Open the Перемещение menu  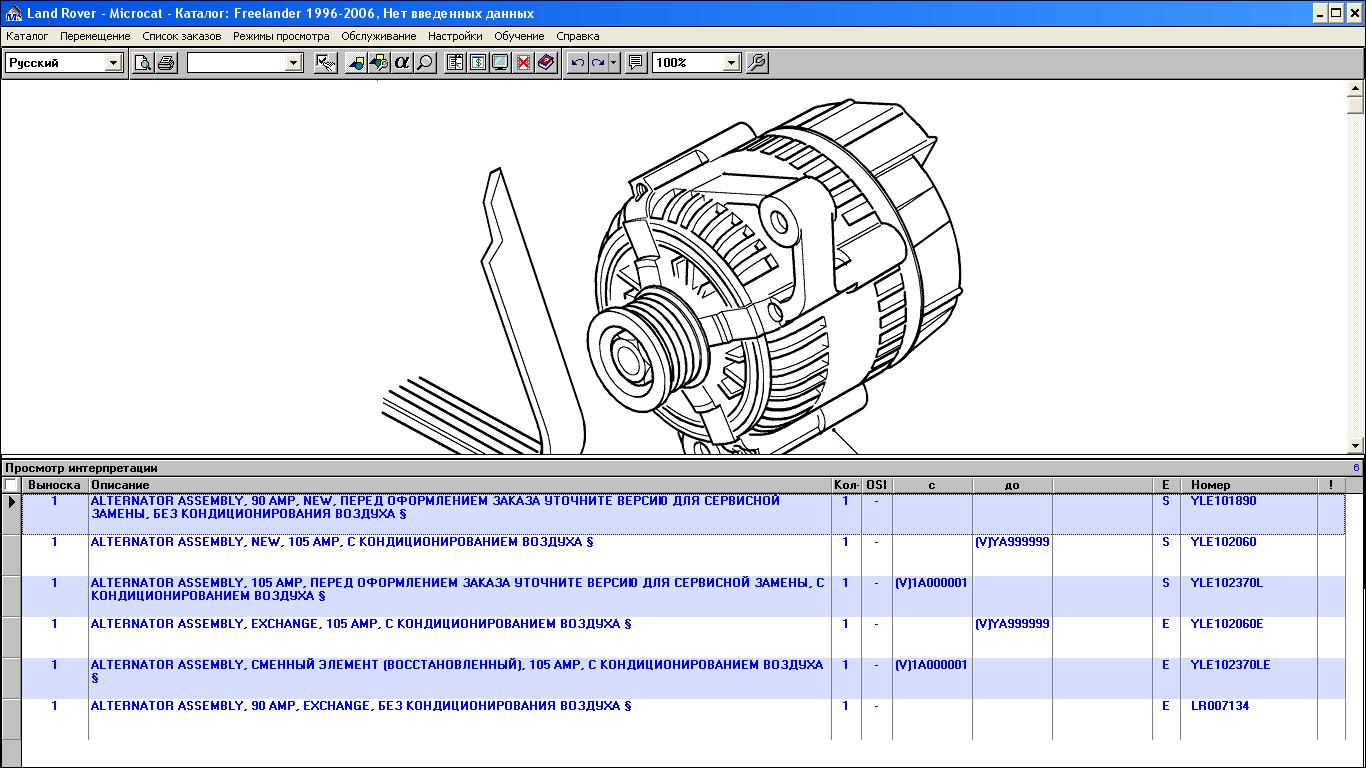[x=95, y=36]
